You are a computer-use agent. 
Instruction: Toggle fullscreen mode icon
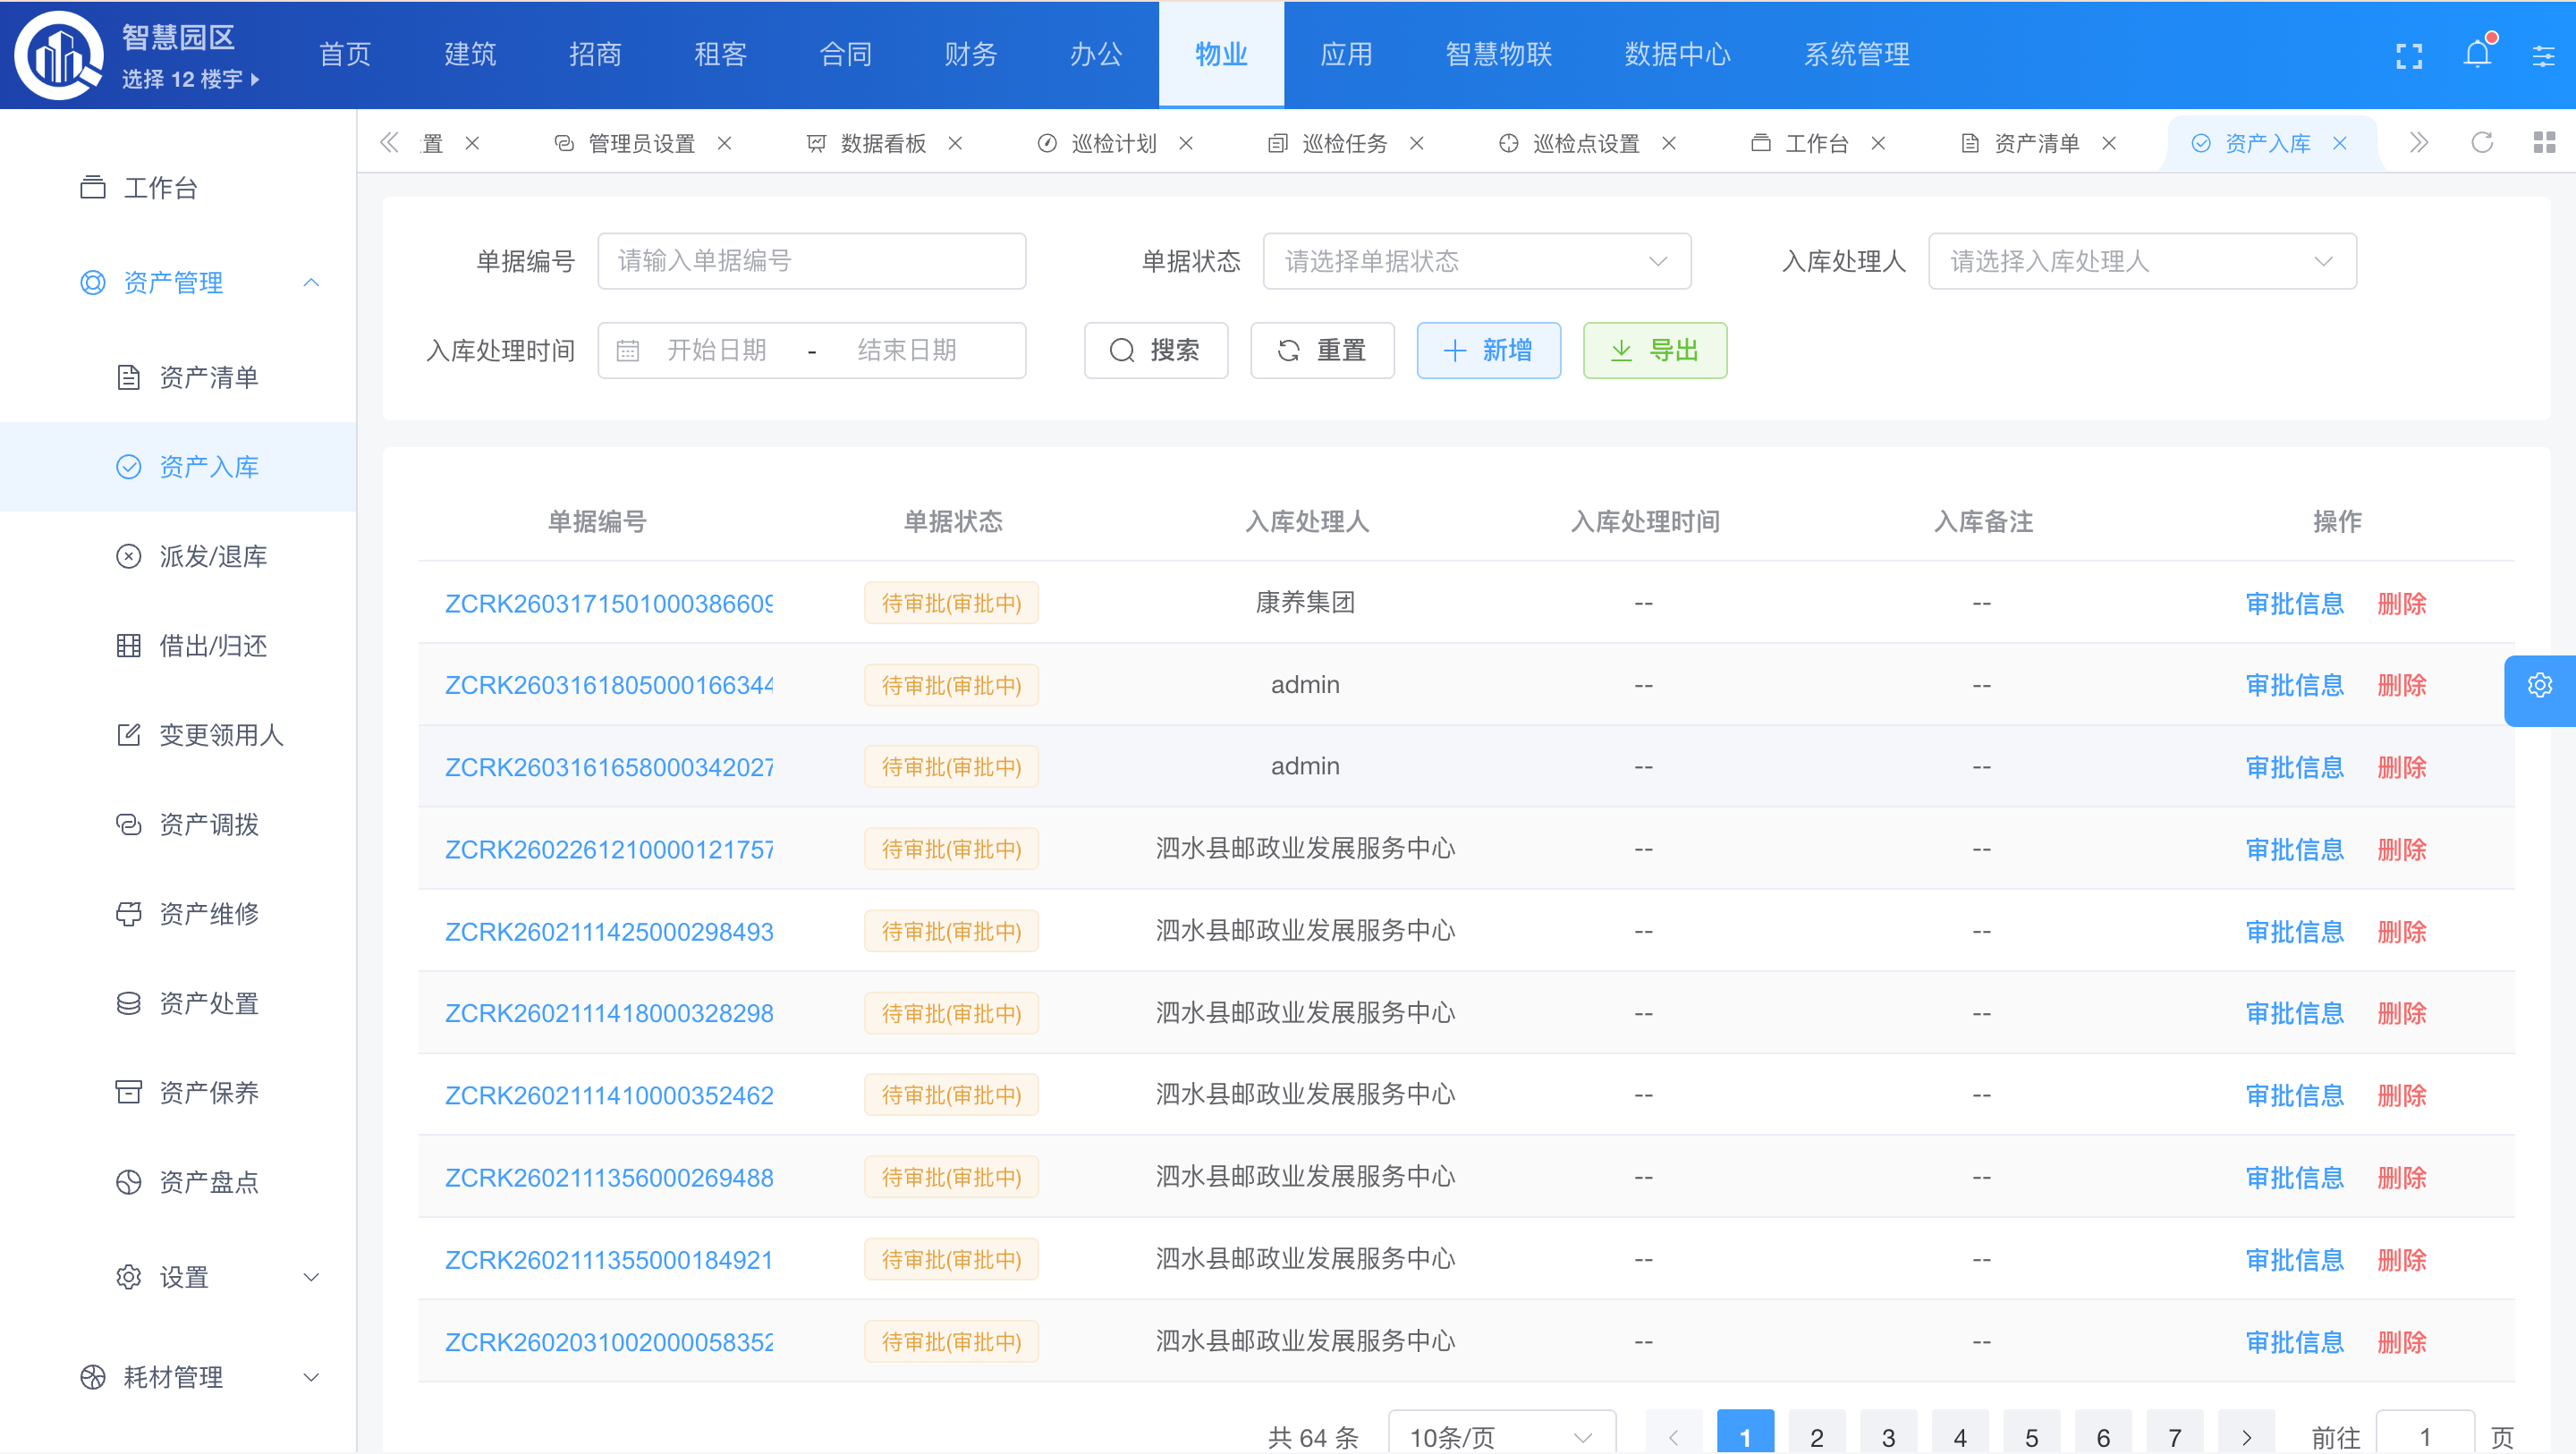pos(2408,55)
